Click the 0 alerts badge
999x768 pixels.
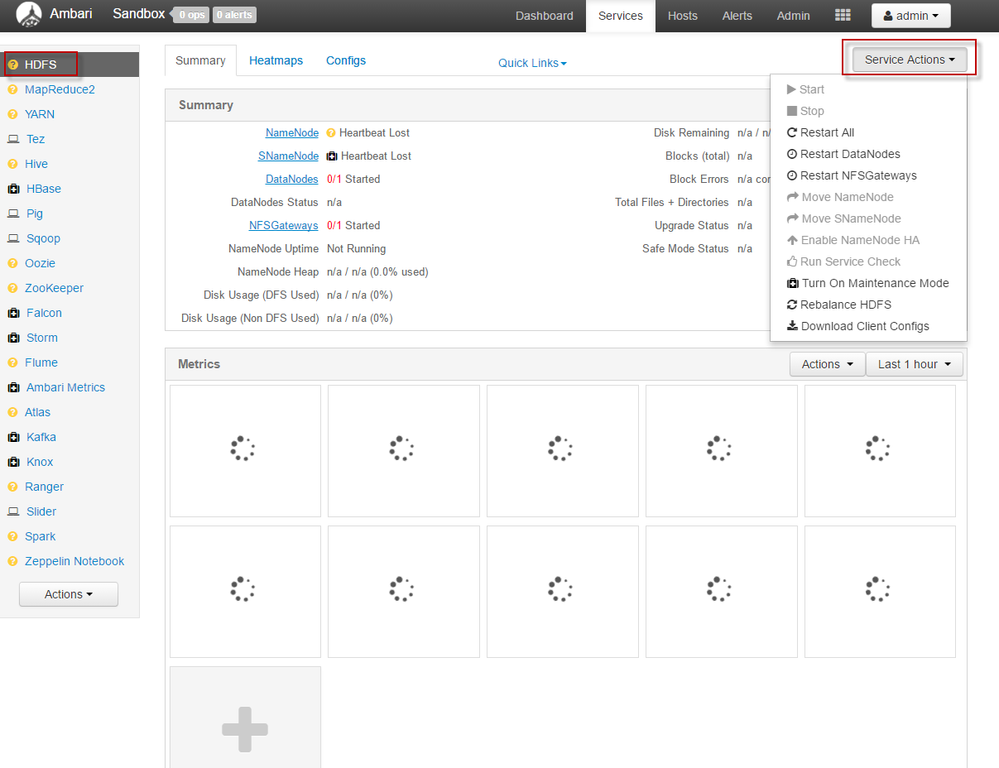click(234, 15)
